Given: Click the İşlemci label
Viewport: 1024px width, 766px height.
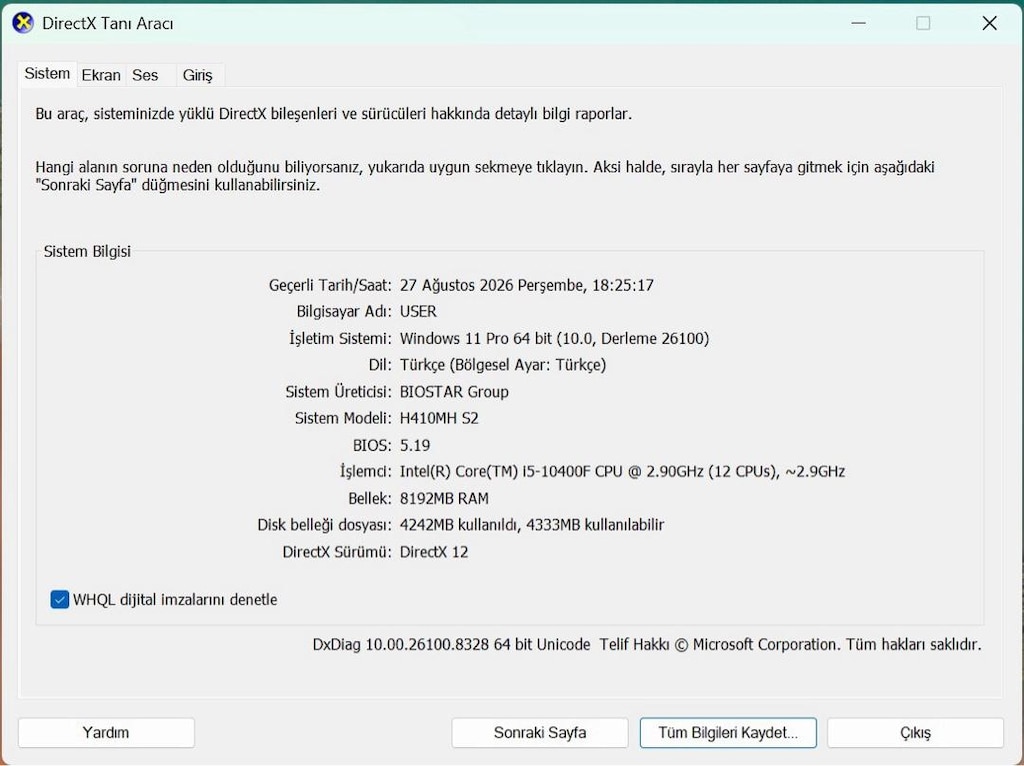Looking at the screenshot, I should pos(365,471).
